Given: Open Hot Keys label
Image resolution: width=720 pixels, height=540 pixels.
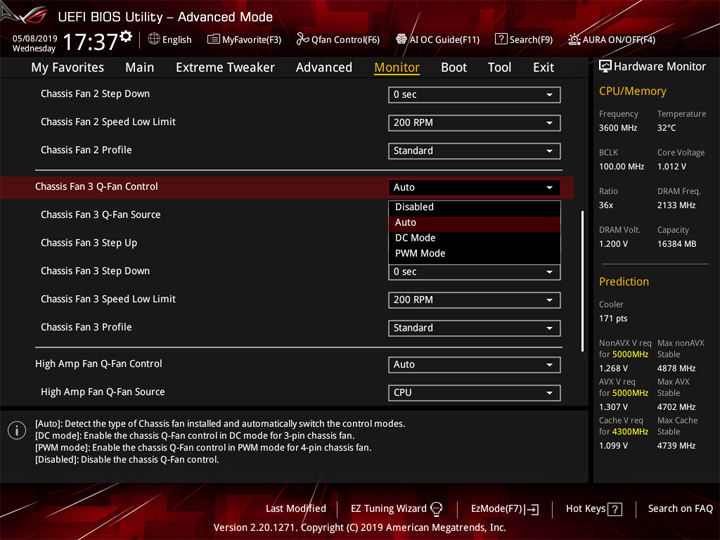Looking at the screenshot, I should (585, 509).
